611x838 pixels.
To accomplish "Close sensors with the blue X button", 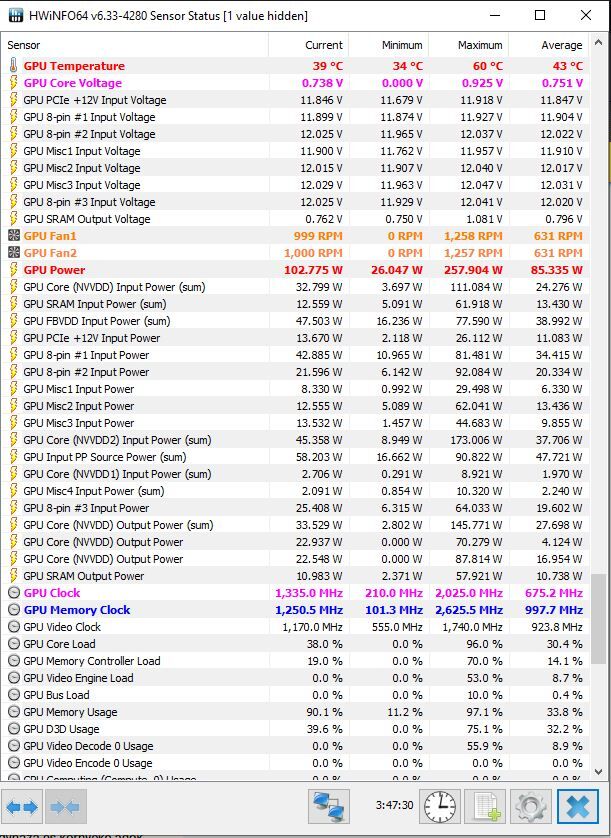I will pos(578,806).
